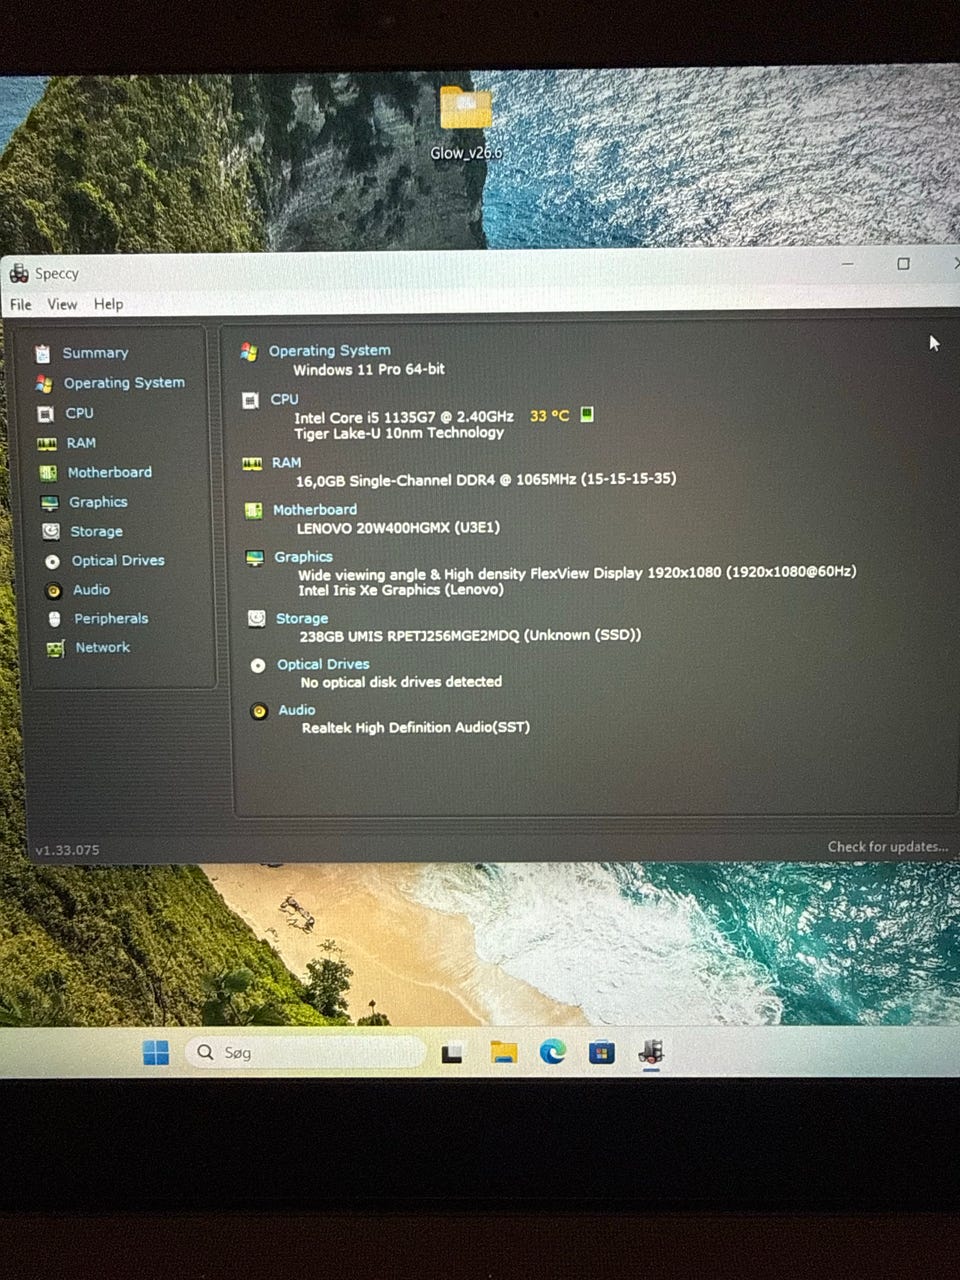Select the Storage drive icon in sidebar
Viewport: 960px width, 1280px height.
click(51, 532)
